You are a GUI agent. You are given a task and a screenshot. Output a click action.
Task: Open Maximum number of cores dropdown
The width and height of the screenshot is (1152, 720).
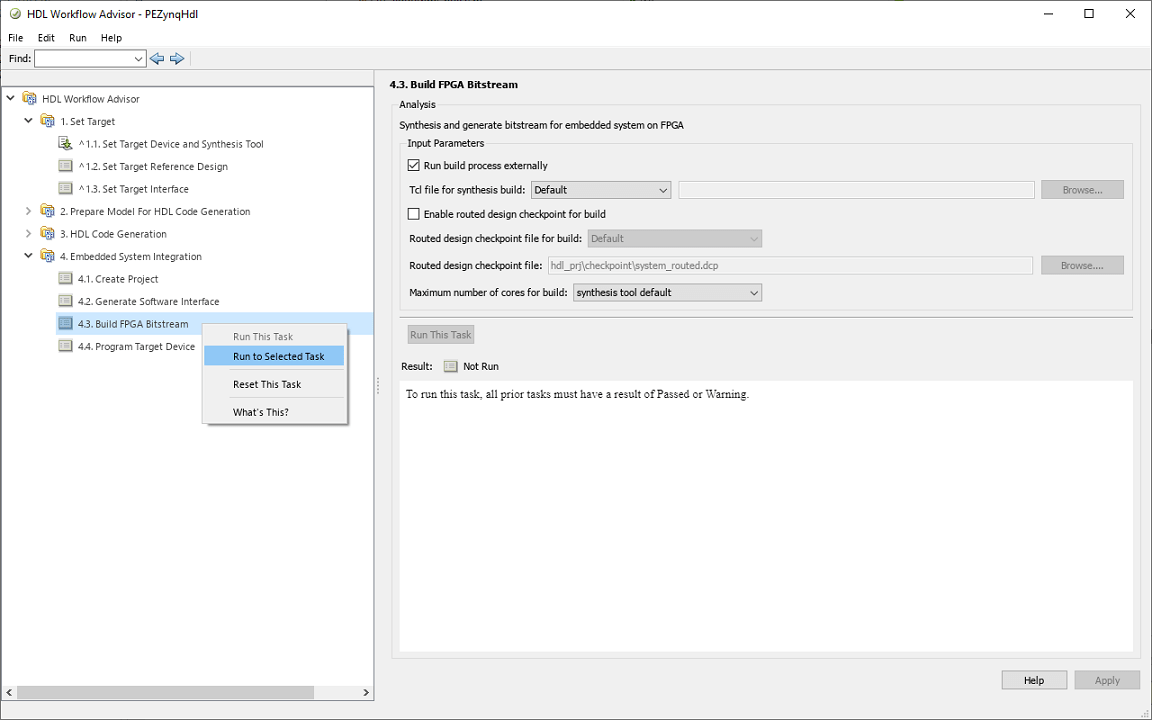pyautogui.click(x=667, y=293)
